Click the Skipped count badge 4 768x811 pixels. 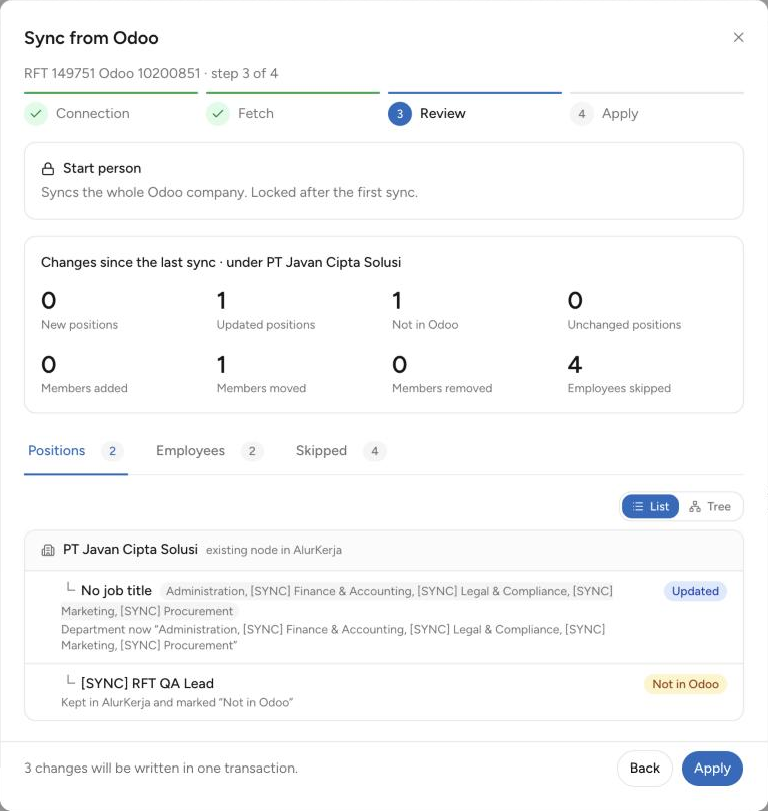tap(374, 451)
